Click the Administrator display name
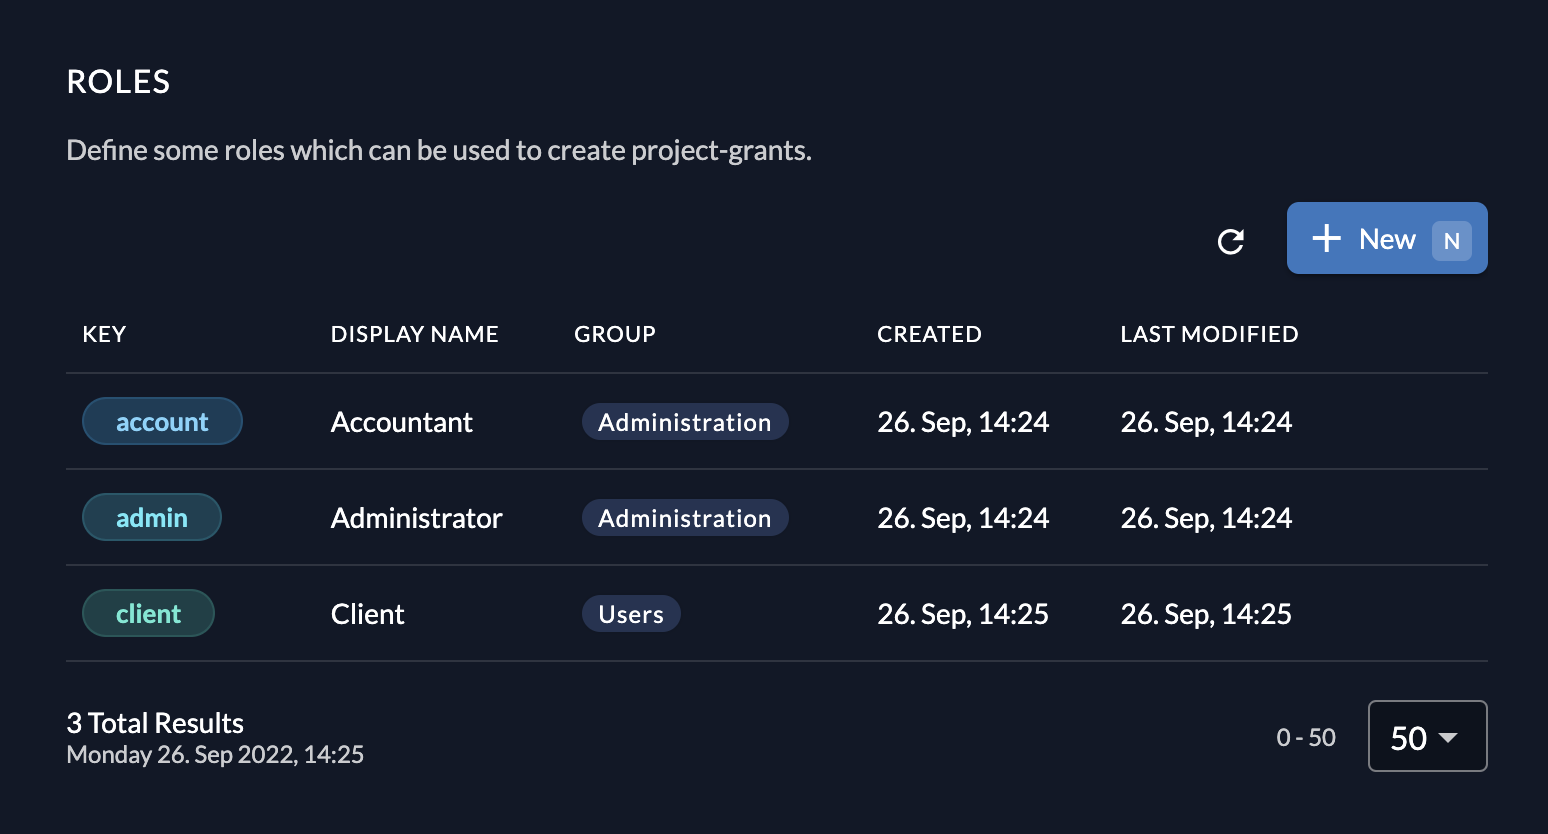Viewport: 1548px width, 834px height. pos(416,518)
